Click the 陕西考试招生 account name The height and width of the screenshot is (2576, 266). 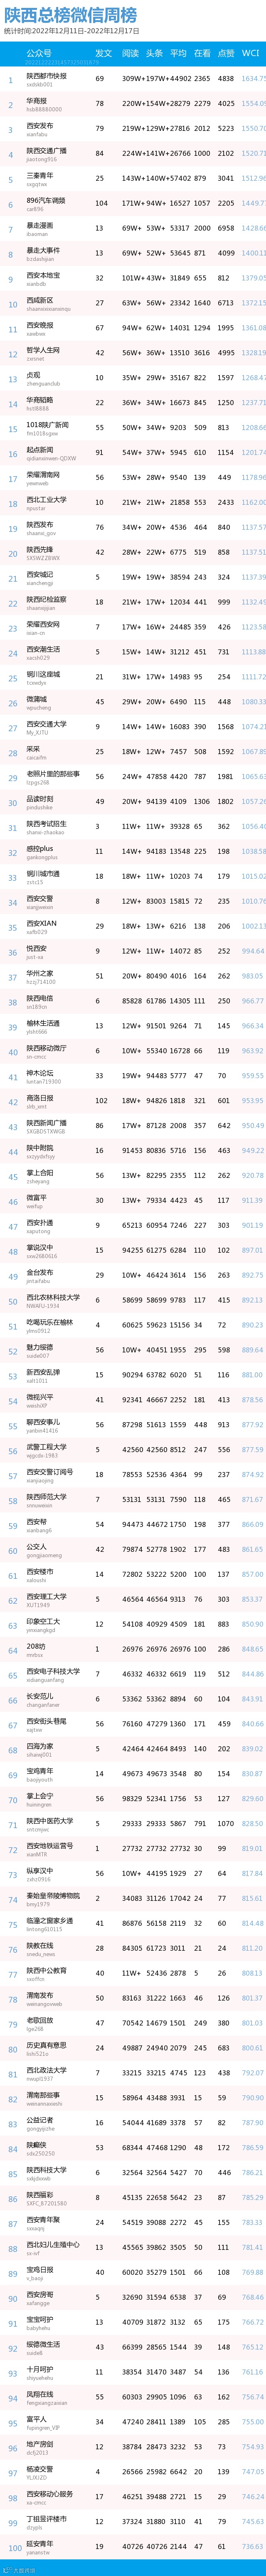46,824
